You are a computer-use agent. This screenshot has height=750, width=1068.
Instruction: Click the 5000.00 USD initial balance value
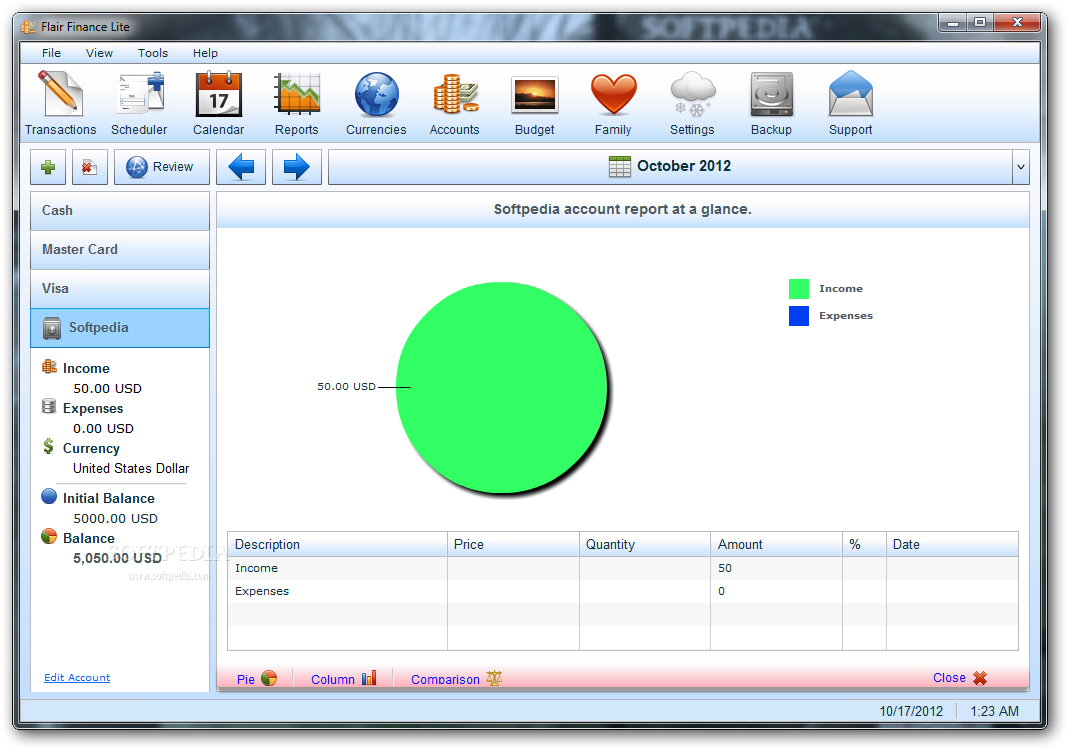coord(115,518)
